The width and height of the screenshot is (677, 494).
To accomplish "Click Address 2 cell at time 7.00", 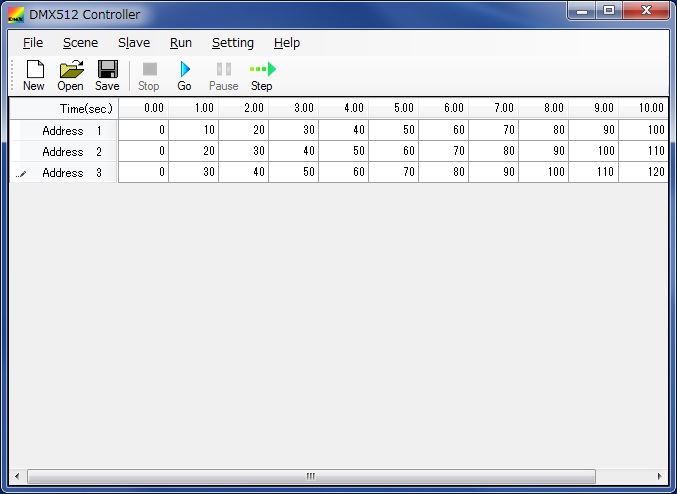I will (494, 151).
